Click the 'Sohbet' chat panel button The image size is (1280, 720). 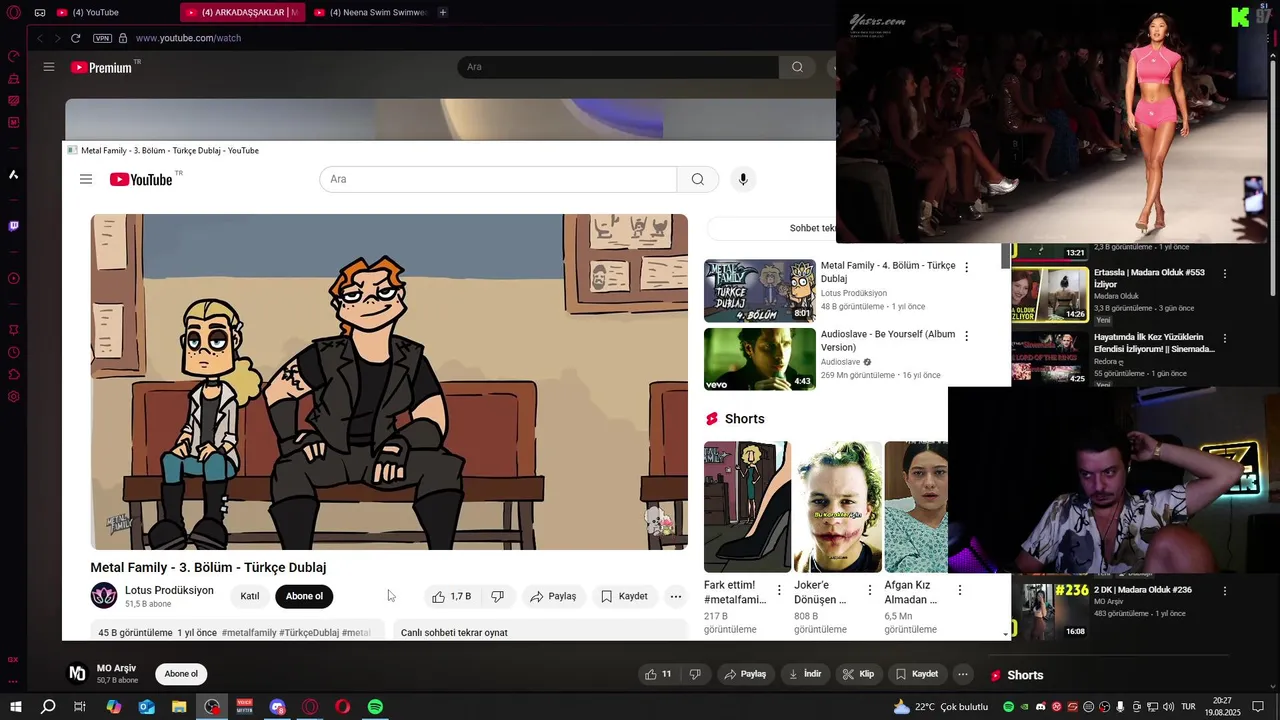coord(770,228)
